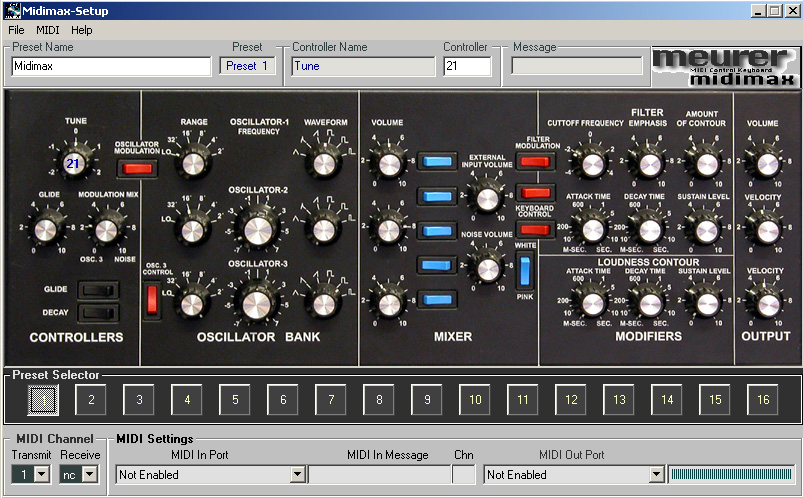This screenshot has width=803, height=498.
Task: Open the MIDI menu
Action: [x=48, y=30]
